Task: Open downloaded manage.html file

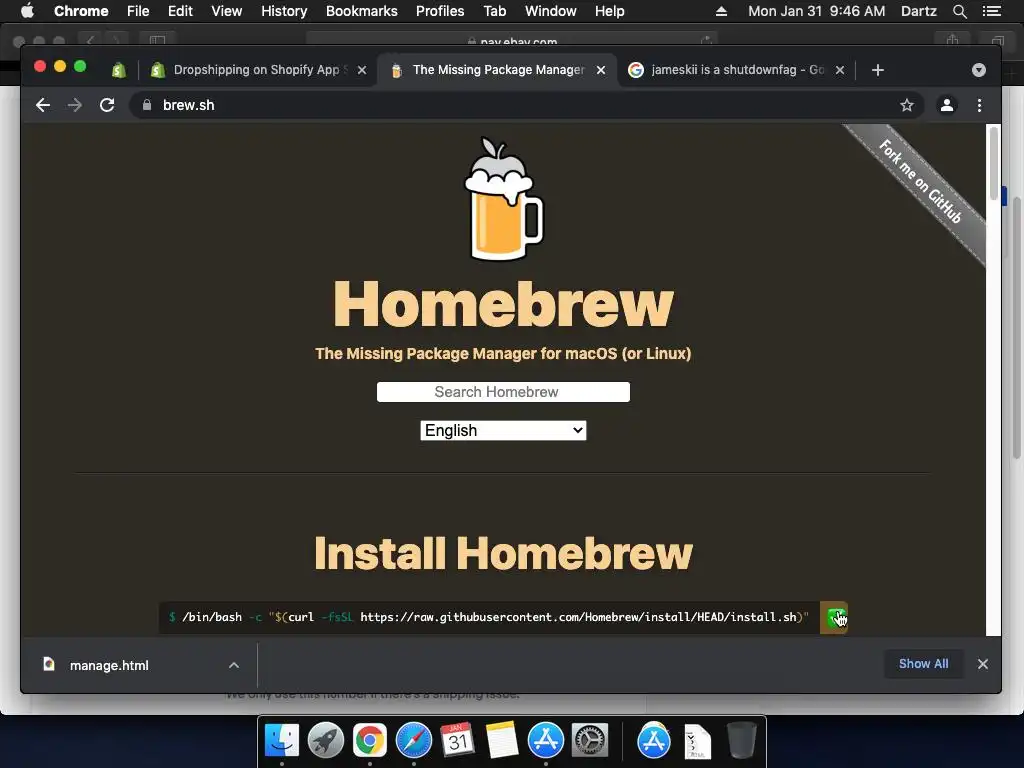Action: pos(109,665)
